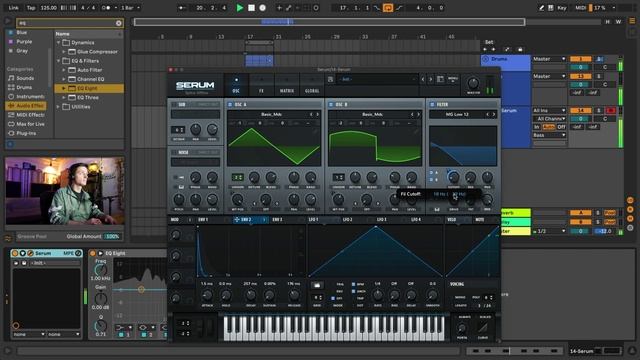Switch to Serum GLOBAL tab
This screenshot has height=360, width=640.
[x=312, y=85]
